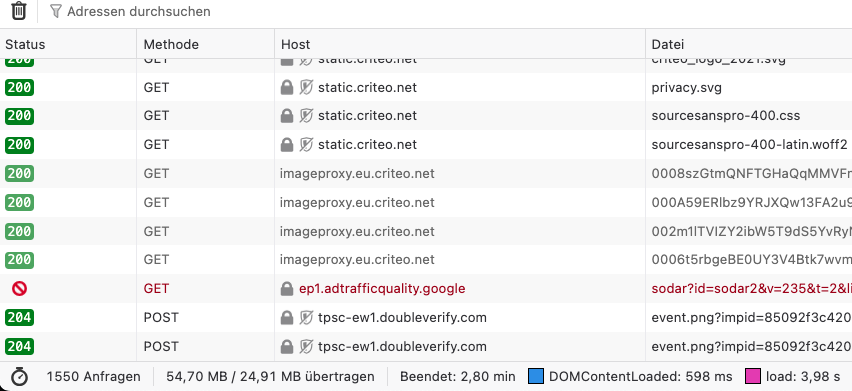
Task: Sort by the Status column header
Action: (x=68, y=44)
